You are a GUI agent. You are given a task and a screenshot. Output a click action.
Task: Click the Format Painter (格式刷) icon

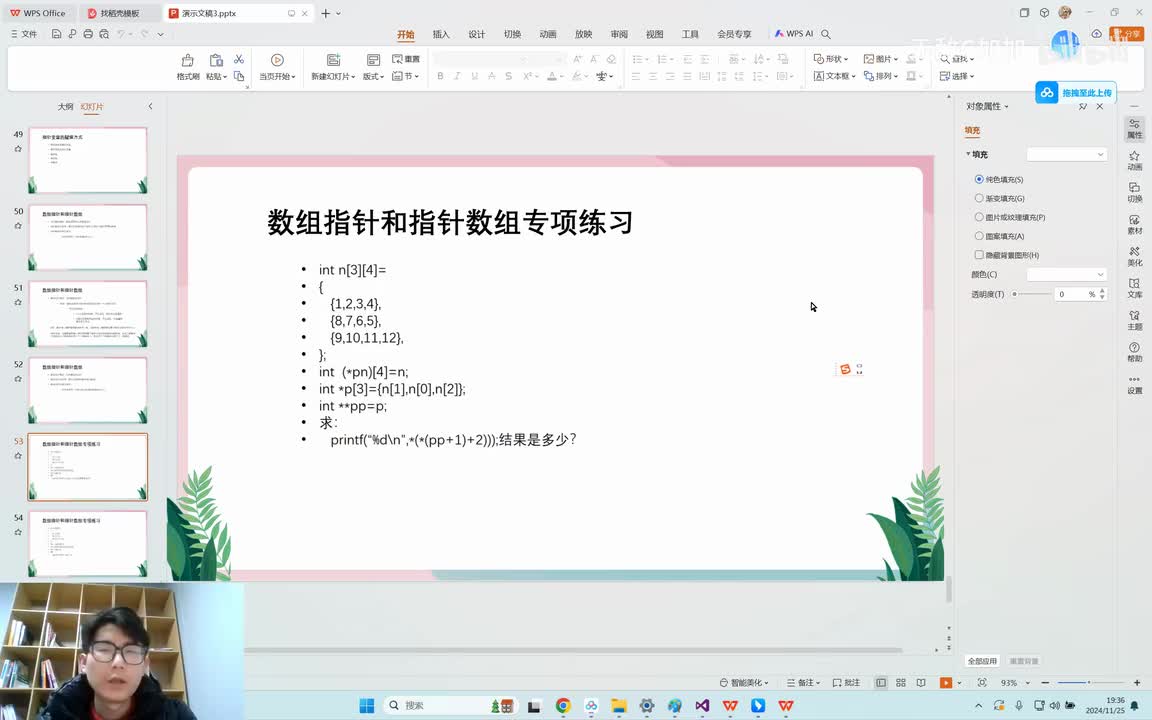(187, 60)
